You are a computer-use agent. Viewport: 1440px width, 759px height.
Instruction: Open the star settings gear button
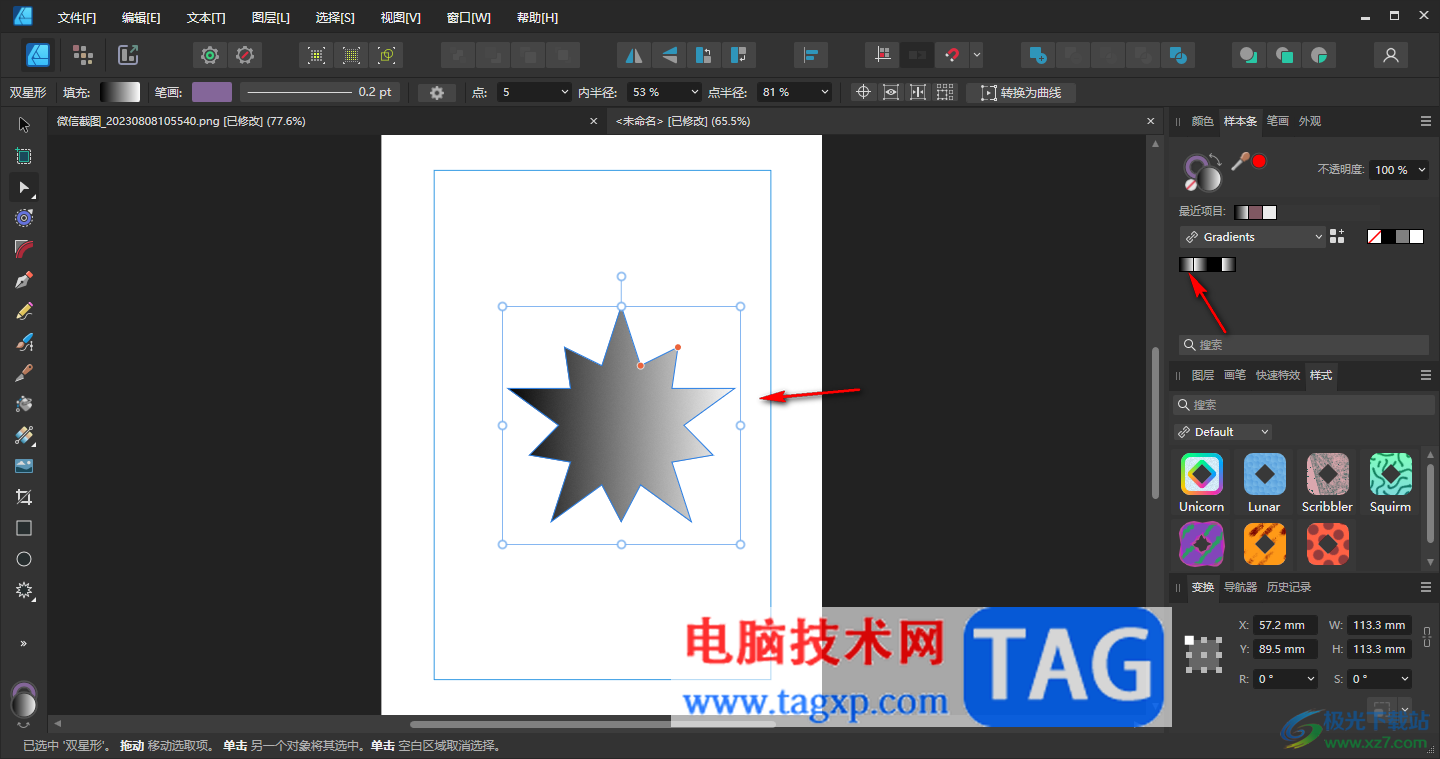tap(437, 92)
